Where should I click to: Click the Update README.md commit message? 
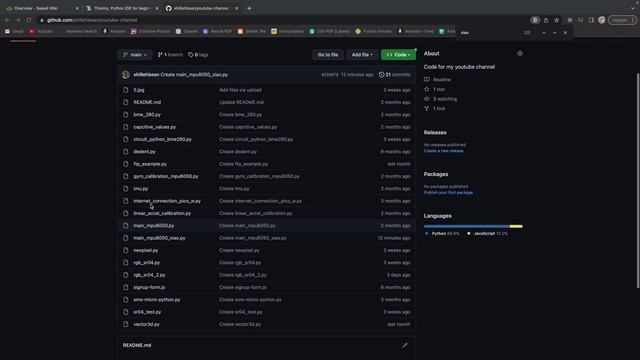(241, 102)
